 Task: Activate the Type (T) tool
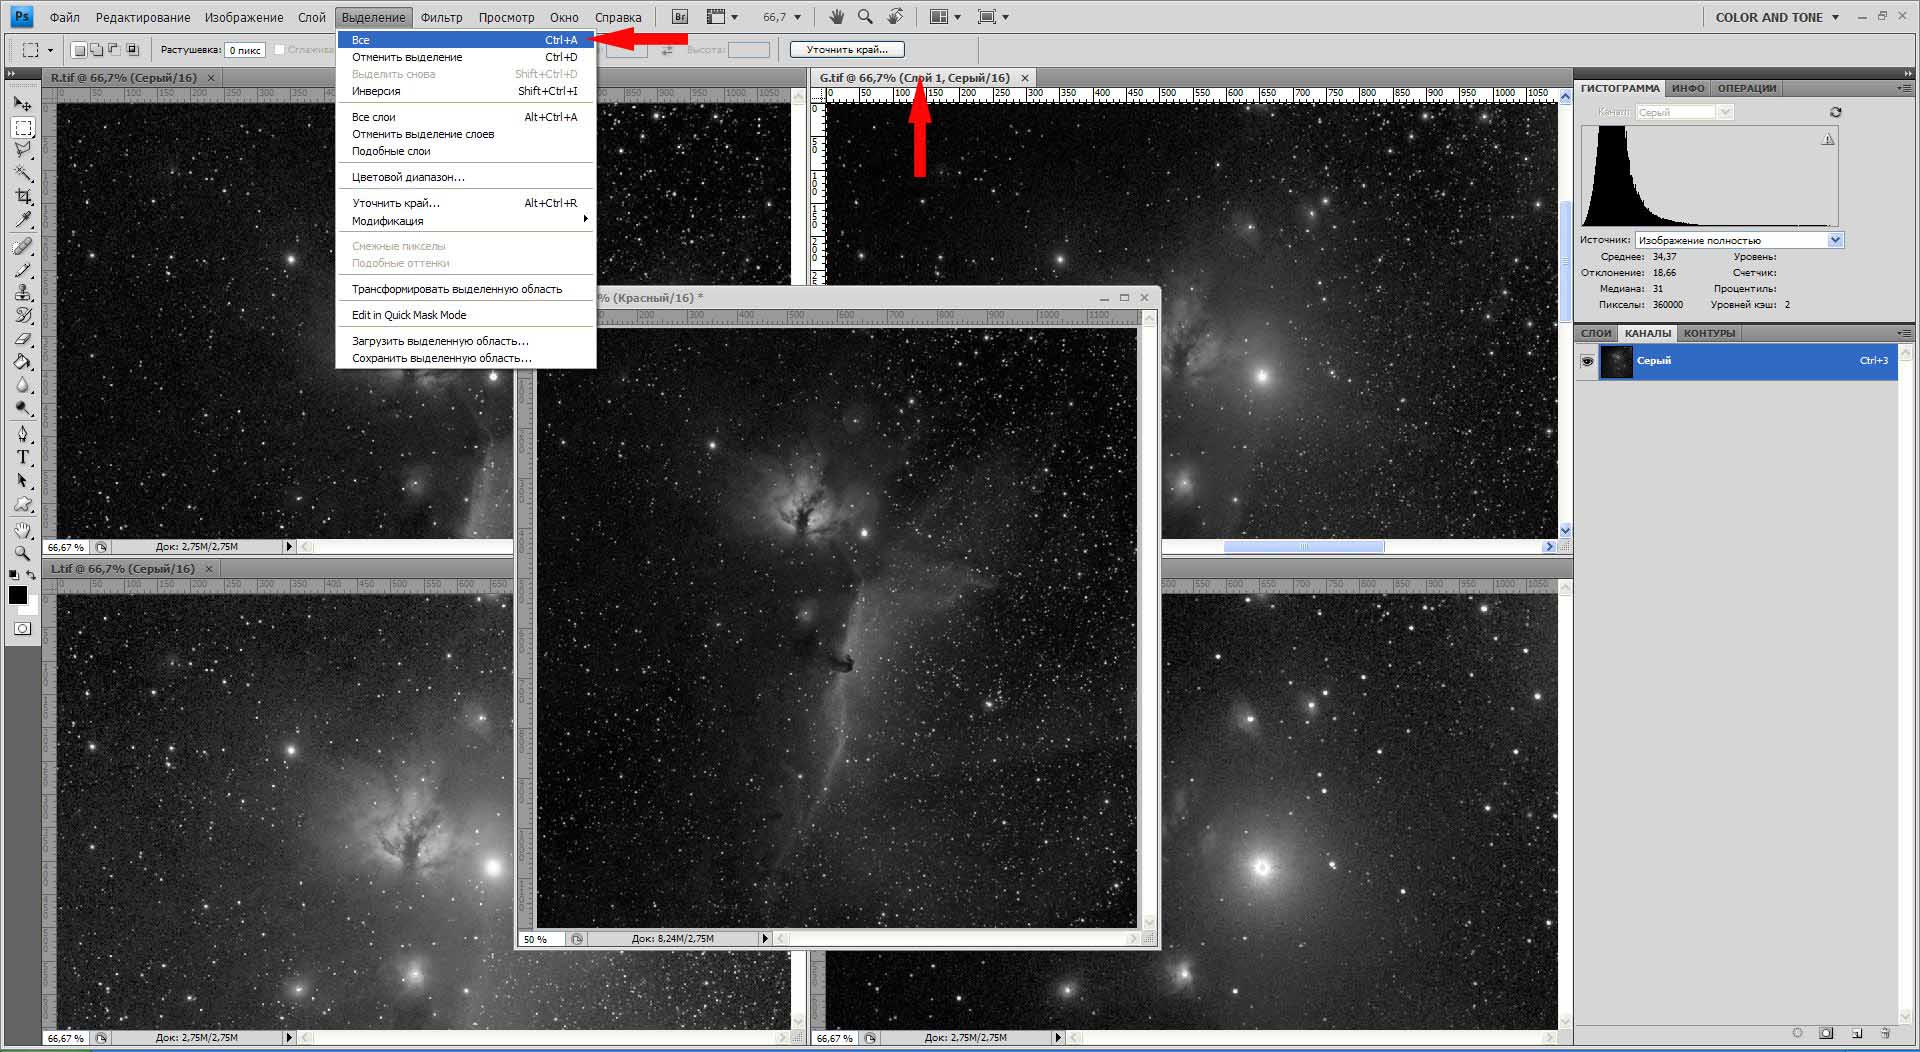click(x=23, y=457)
